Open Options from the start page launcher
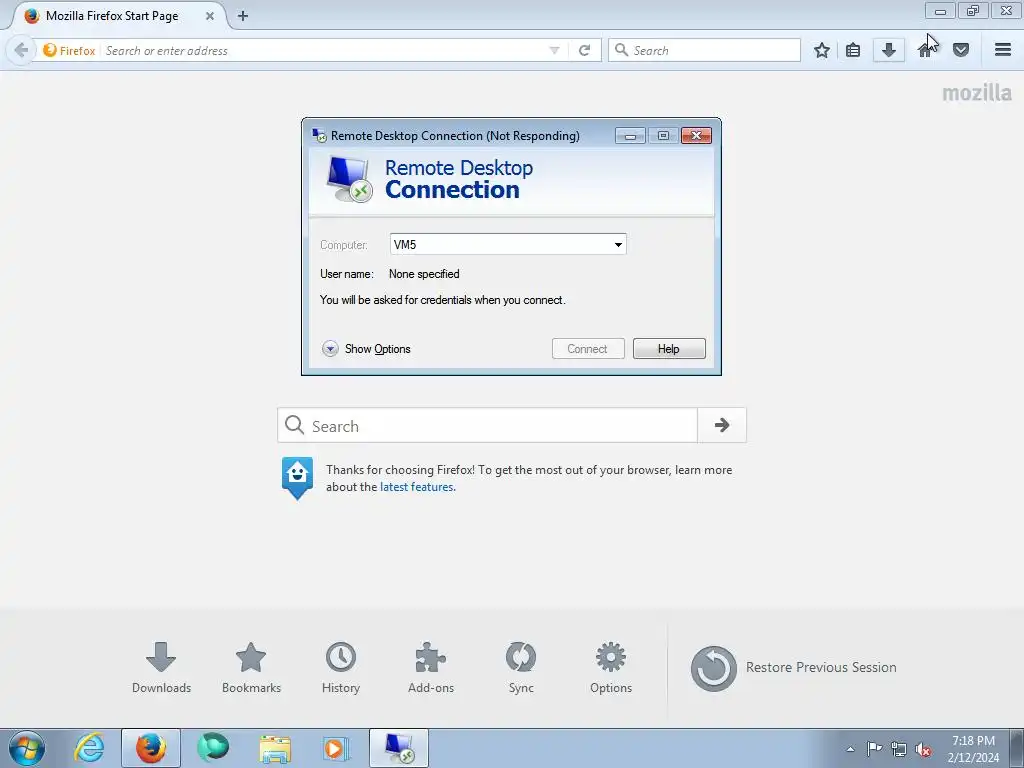 pyautogui.click(x=611, y=667)
